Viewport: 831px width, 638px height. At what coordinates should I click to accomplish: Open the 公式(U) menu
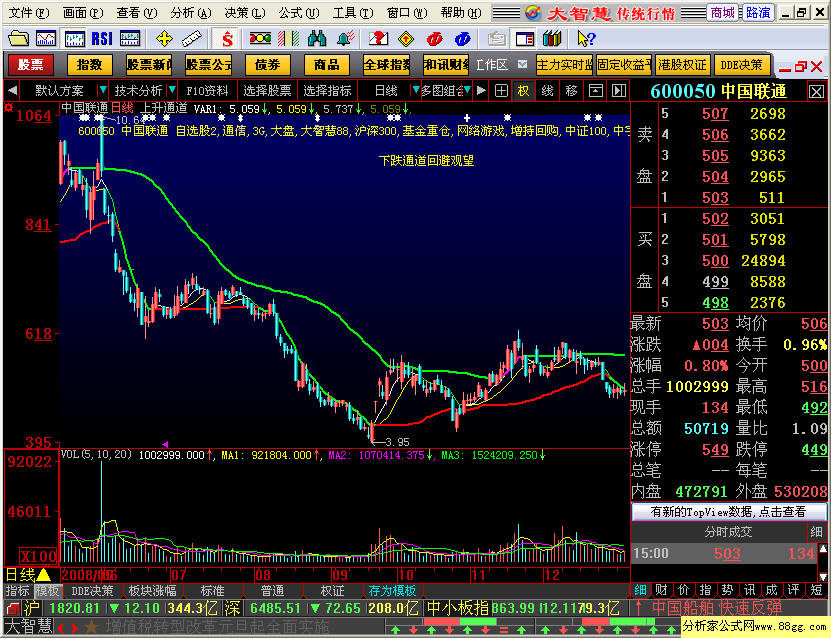(x=299, y=12)
